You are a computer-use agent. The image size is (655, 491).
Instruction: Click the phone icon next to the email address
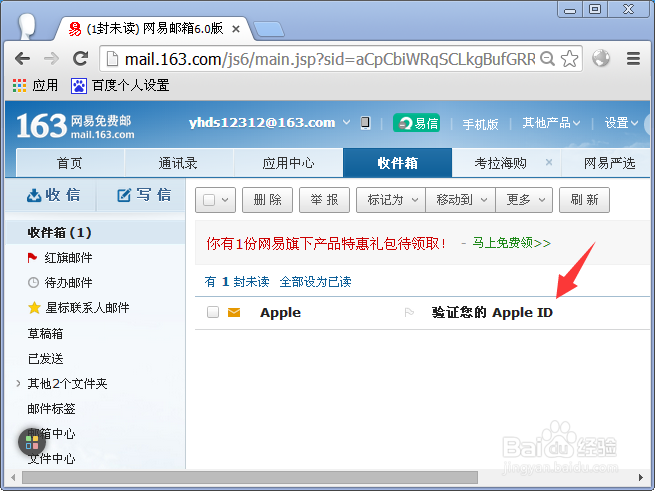[x=365, y=123]
